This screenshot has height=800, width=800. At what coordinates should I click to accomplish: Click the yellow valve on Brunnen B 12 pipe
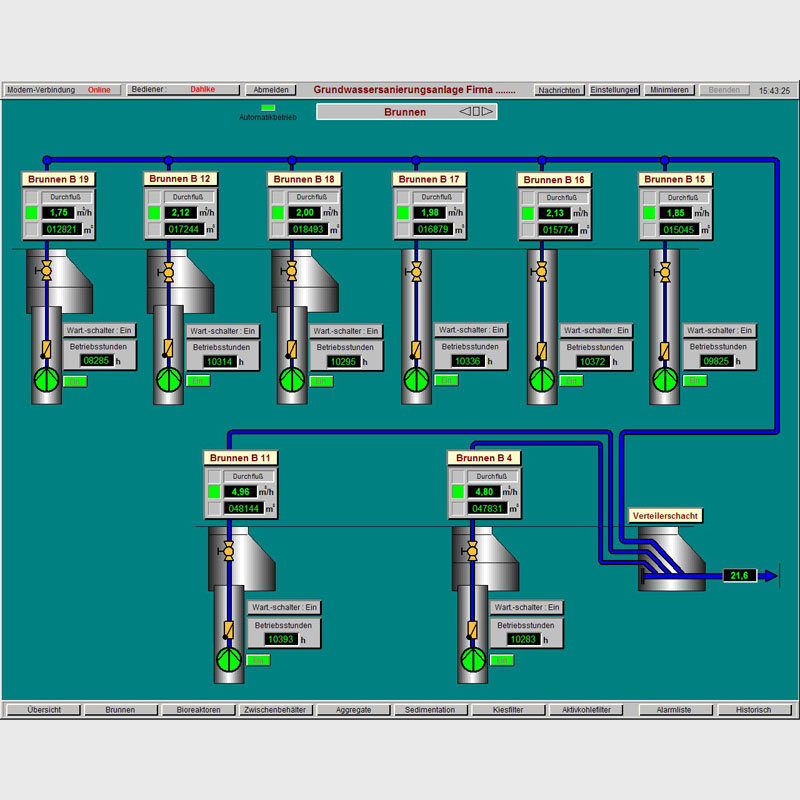[x=168, y=271]
